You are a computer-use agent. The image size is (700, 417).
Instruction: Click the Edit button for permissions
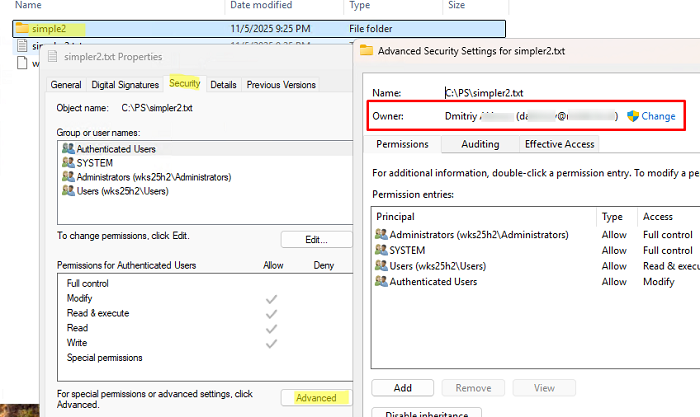point(316,240)
